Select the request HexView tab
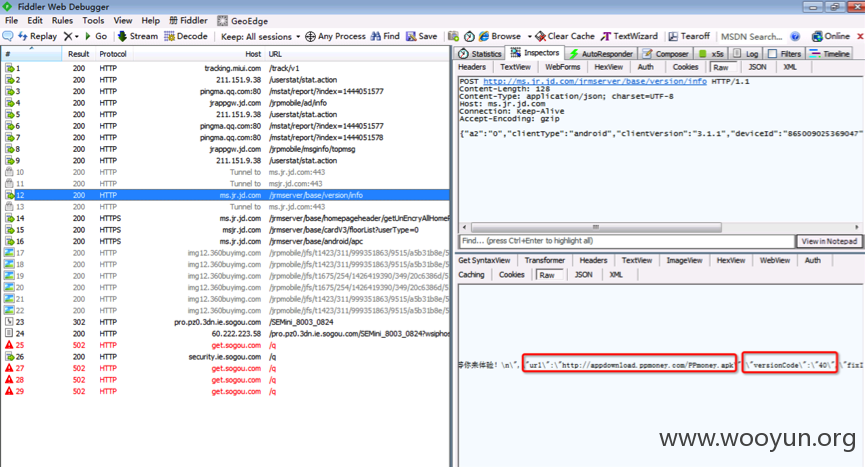This screenshot has height=467, width=865. 608,67
